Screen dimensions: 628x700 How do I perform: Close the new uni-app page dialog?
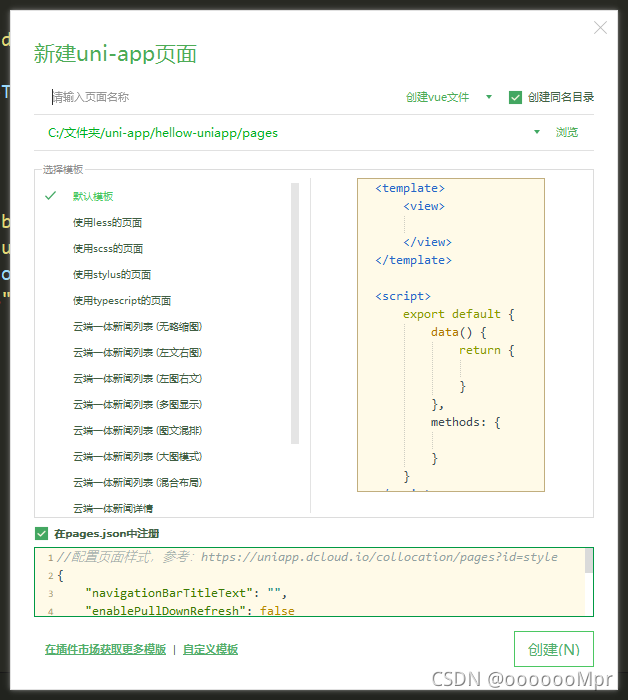(600, 28)
